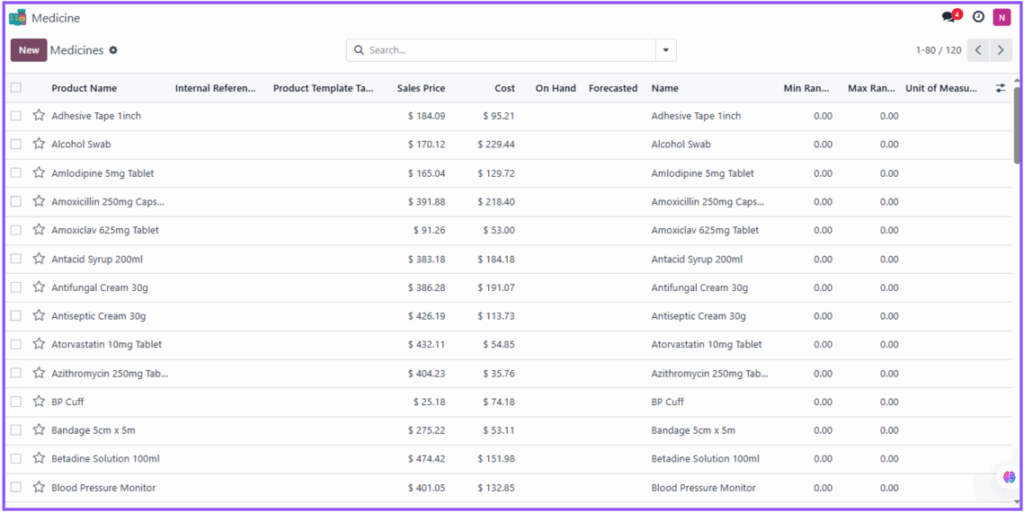Sort by Sales Price column header
This screenshot has width=1024, height=512.
421,88
